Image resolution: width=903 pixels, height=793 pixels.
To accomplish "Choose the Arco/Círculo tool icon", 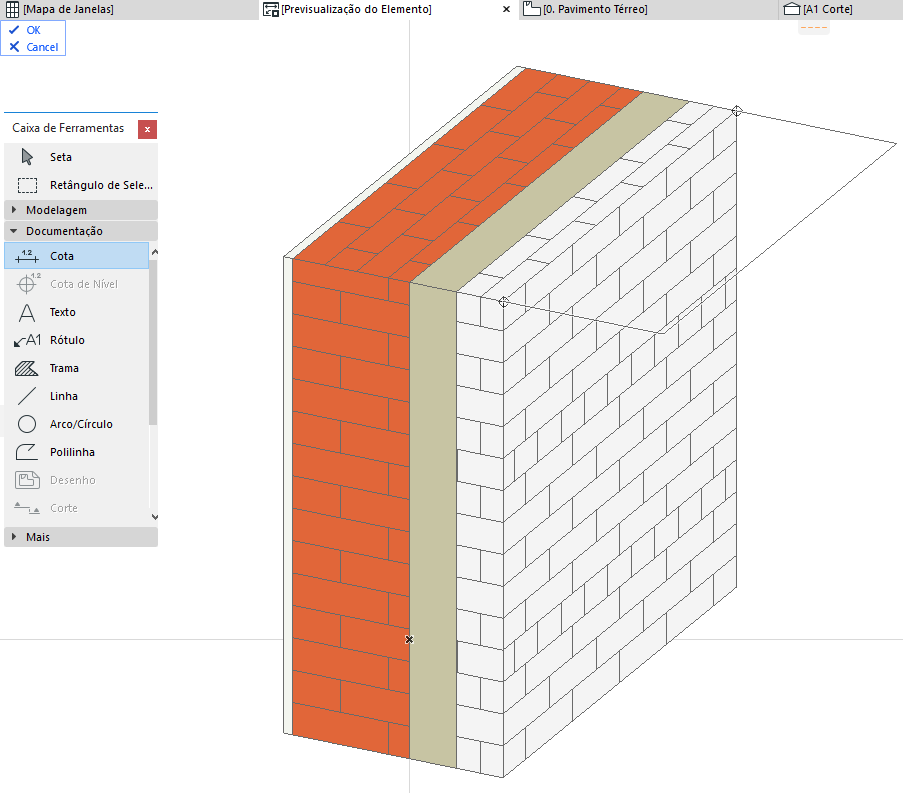I will point(26,424).
